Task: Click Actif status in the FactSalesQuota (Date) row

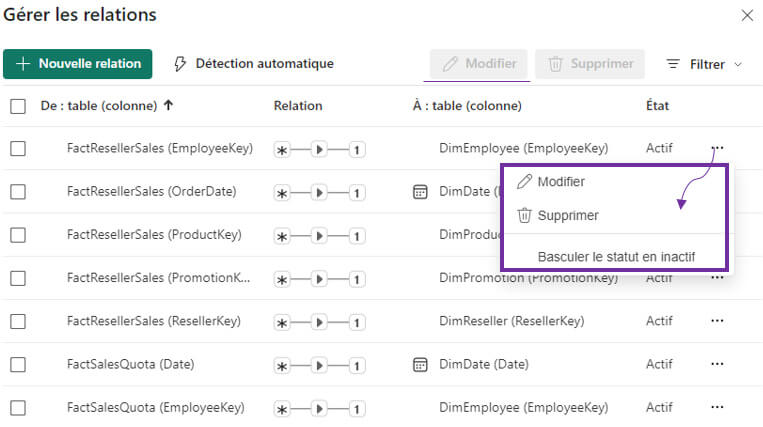Action: (x=659, y=364)
